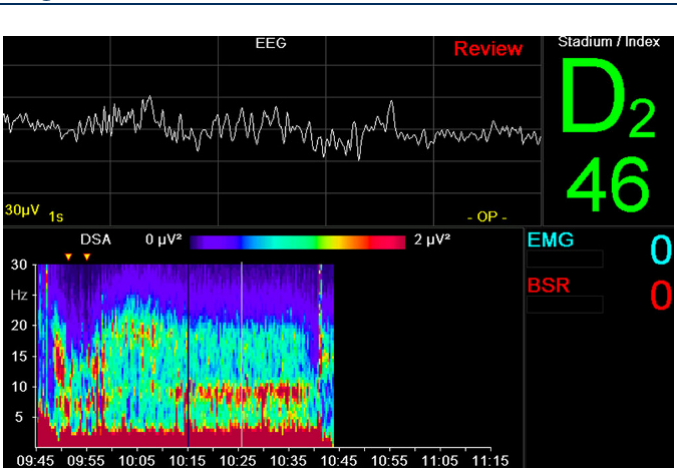
Task: Click the 2 µV² scale maximum label
Action: click(x=432, y=240)
